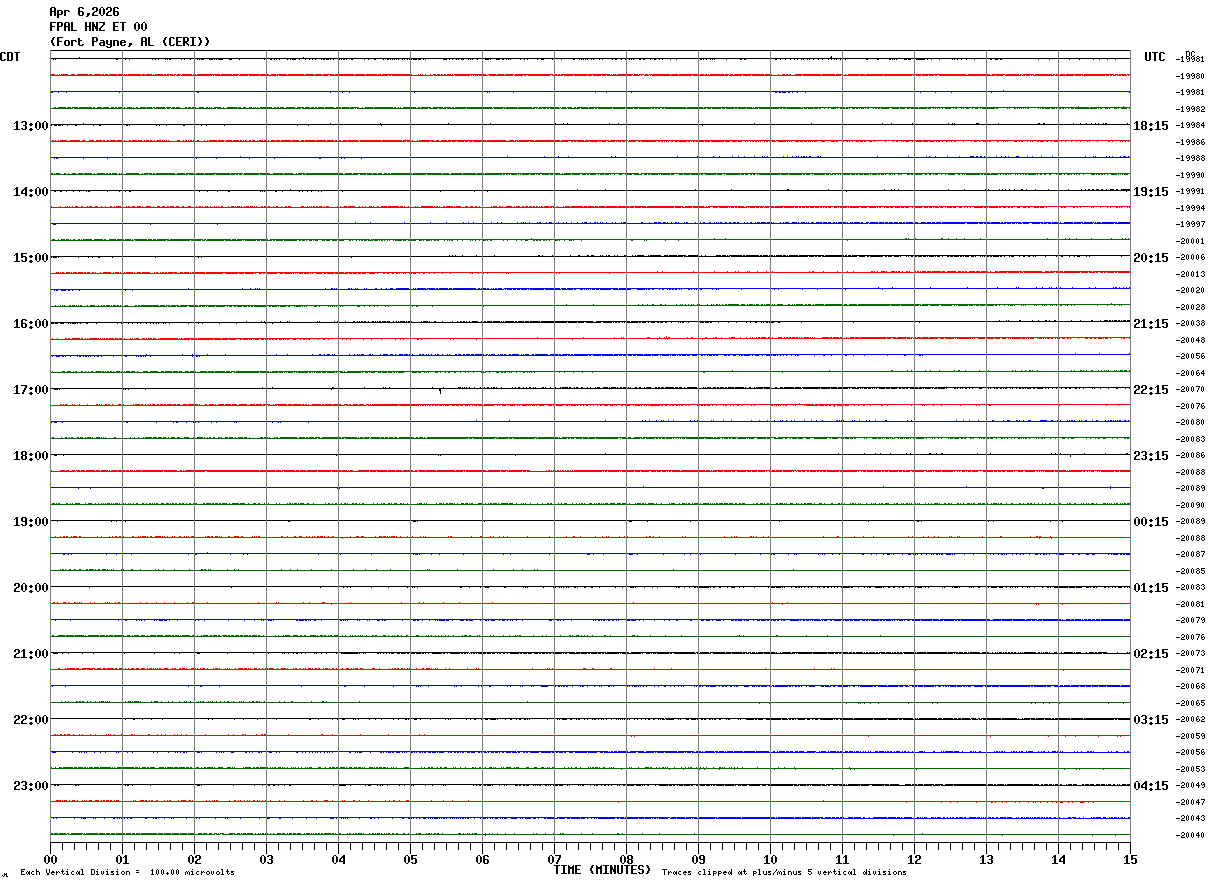Image resolution: width=1210 pixels, height=886 pixels.
Task: Select DC offset value -19984
Action: (1191, 126)
